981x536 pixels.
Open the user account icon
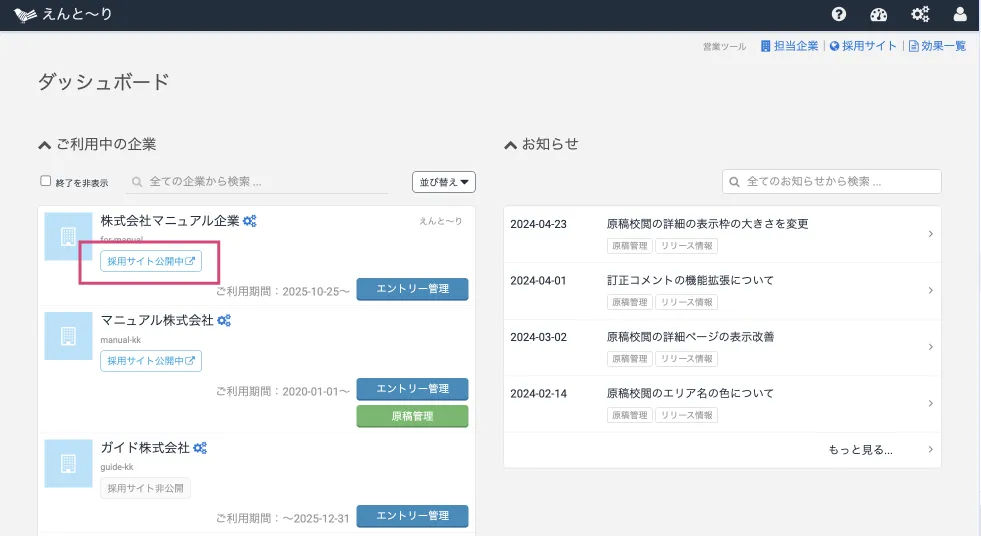(x=960, y=14)
